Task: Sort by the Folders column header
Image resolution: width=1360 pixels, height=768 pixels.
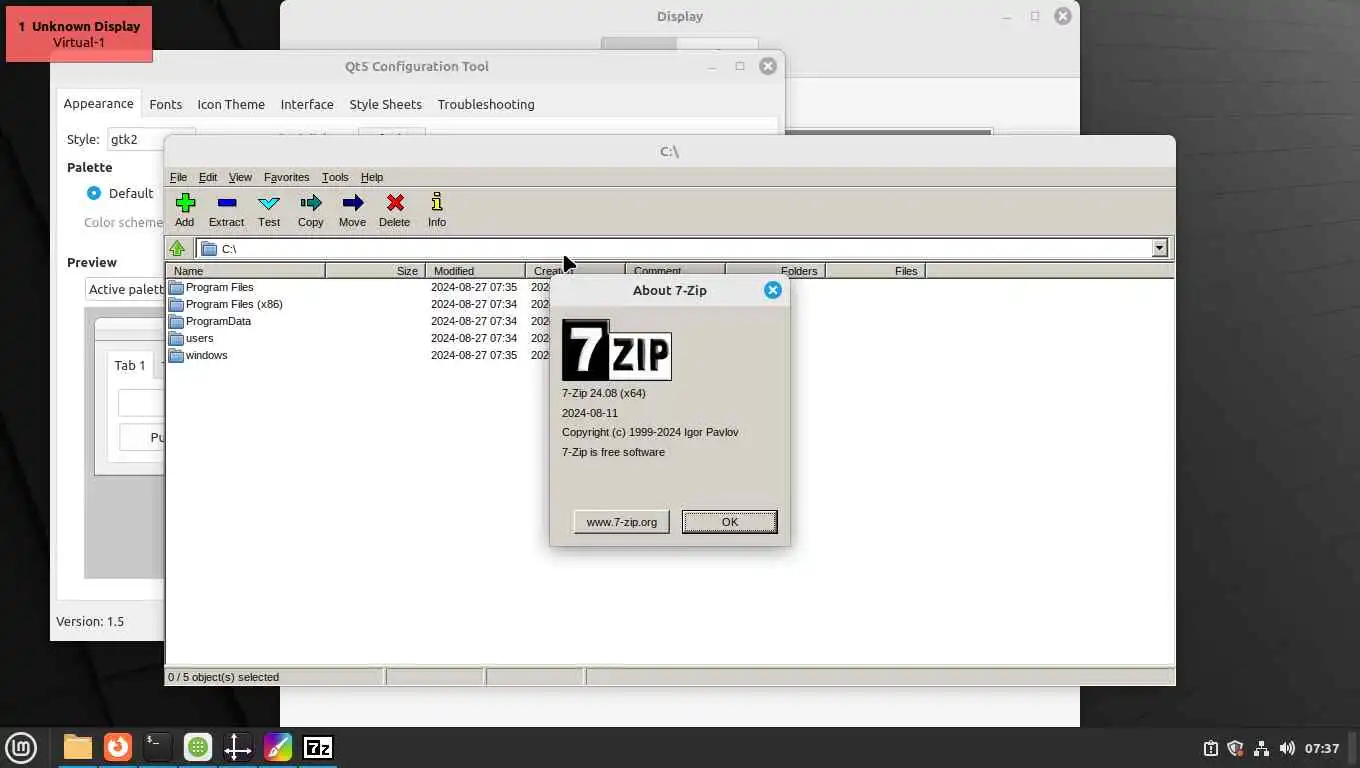Action: click(x=776, y=271)
